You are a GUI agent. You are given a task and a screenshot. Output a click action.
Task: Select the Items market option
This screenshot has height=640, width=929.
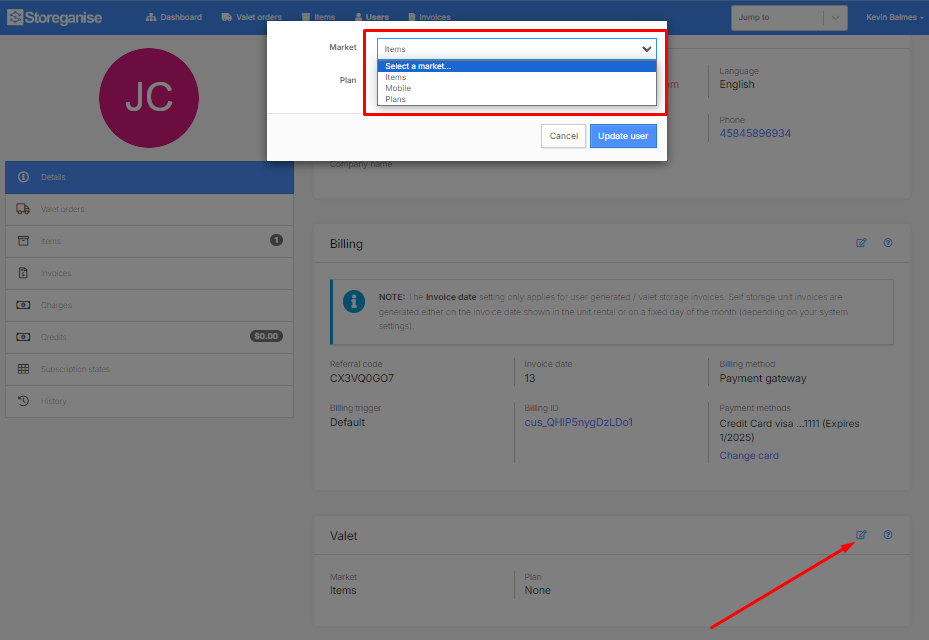click(x=517, y=77)
